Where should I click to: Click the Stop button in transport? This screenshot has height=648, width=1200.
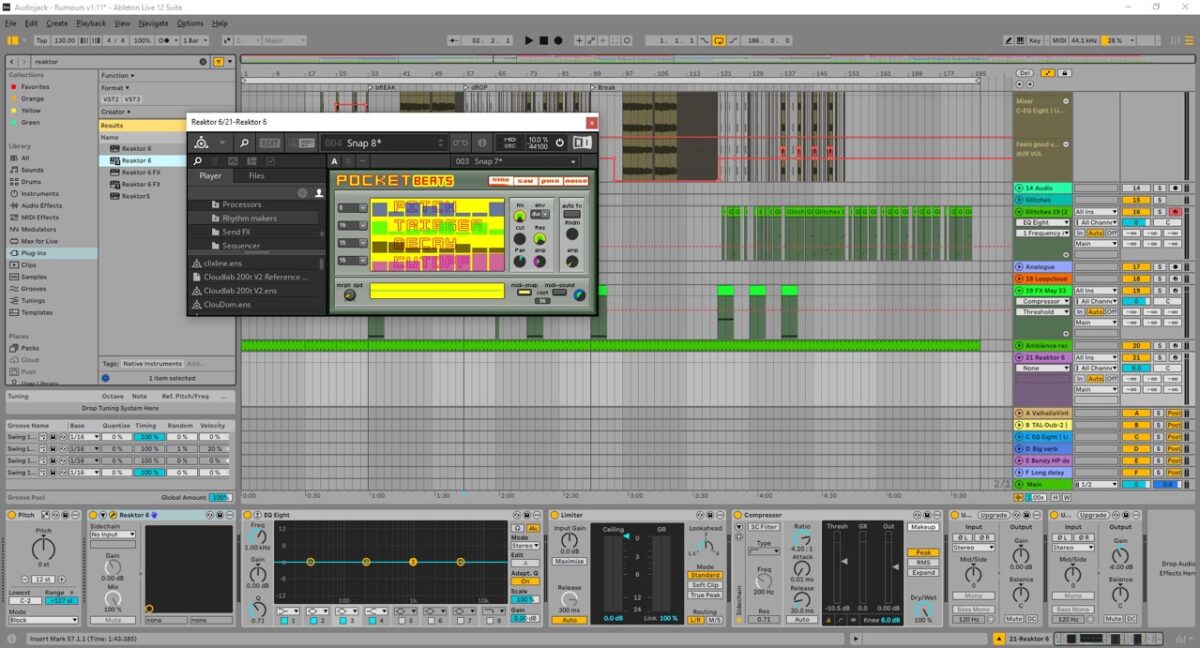[543, 40]
